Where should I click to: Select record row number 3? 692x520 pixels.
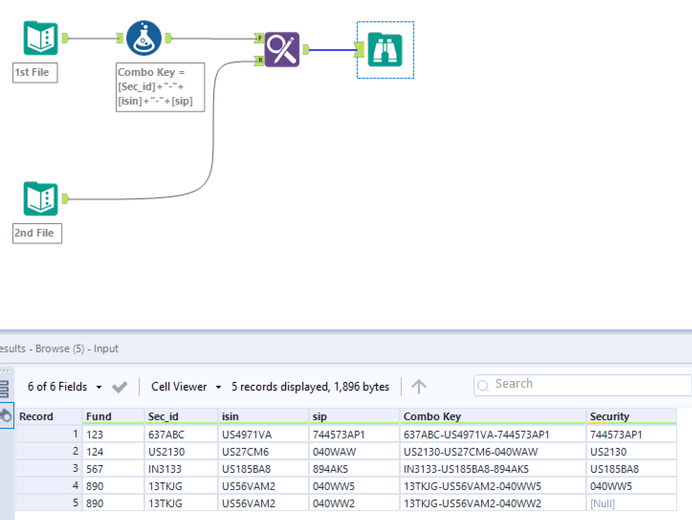click(x=49, y=469)
